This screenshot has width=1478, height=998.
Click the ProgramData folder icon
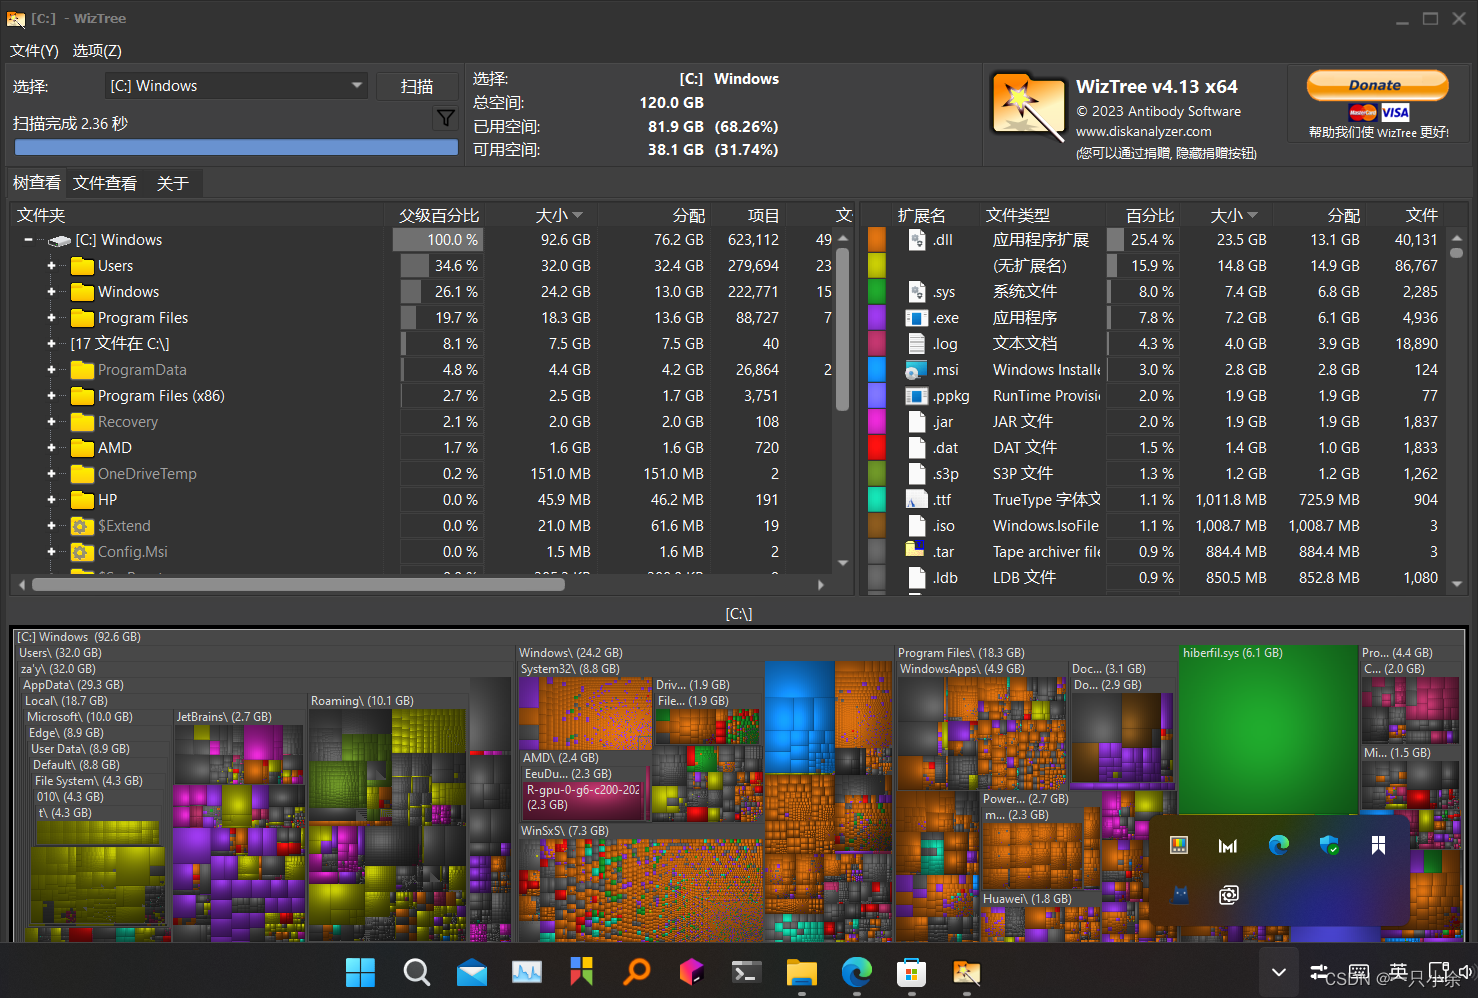pyautogui.click(x=82, y=370)
